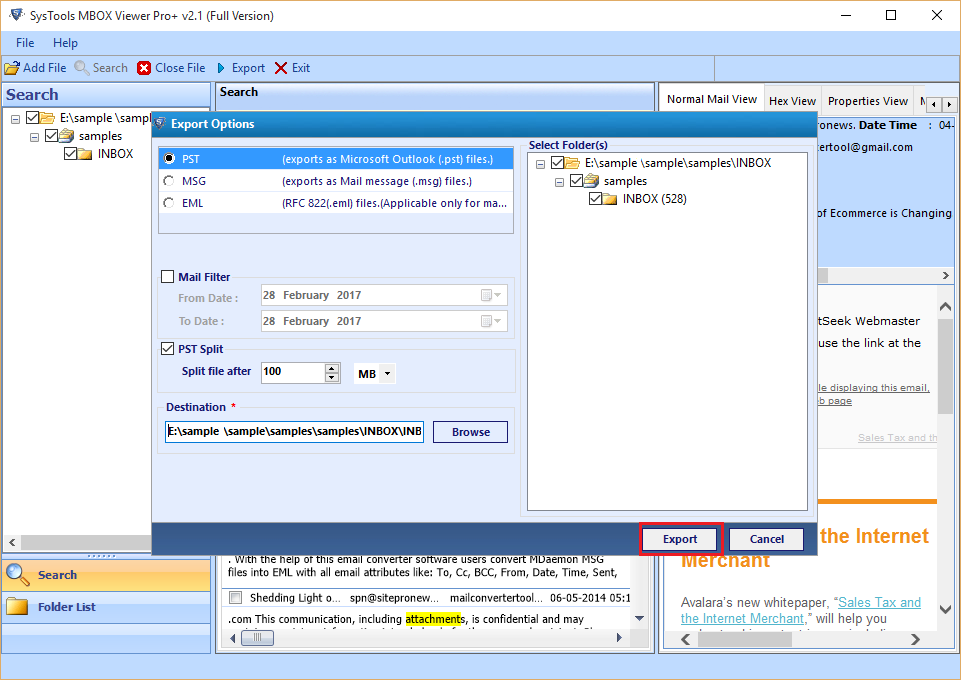Select the INBOX (528) tree label
The image size is (961, 680).
(x=655, y=199)
